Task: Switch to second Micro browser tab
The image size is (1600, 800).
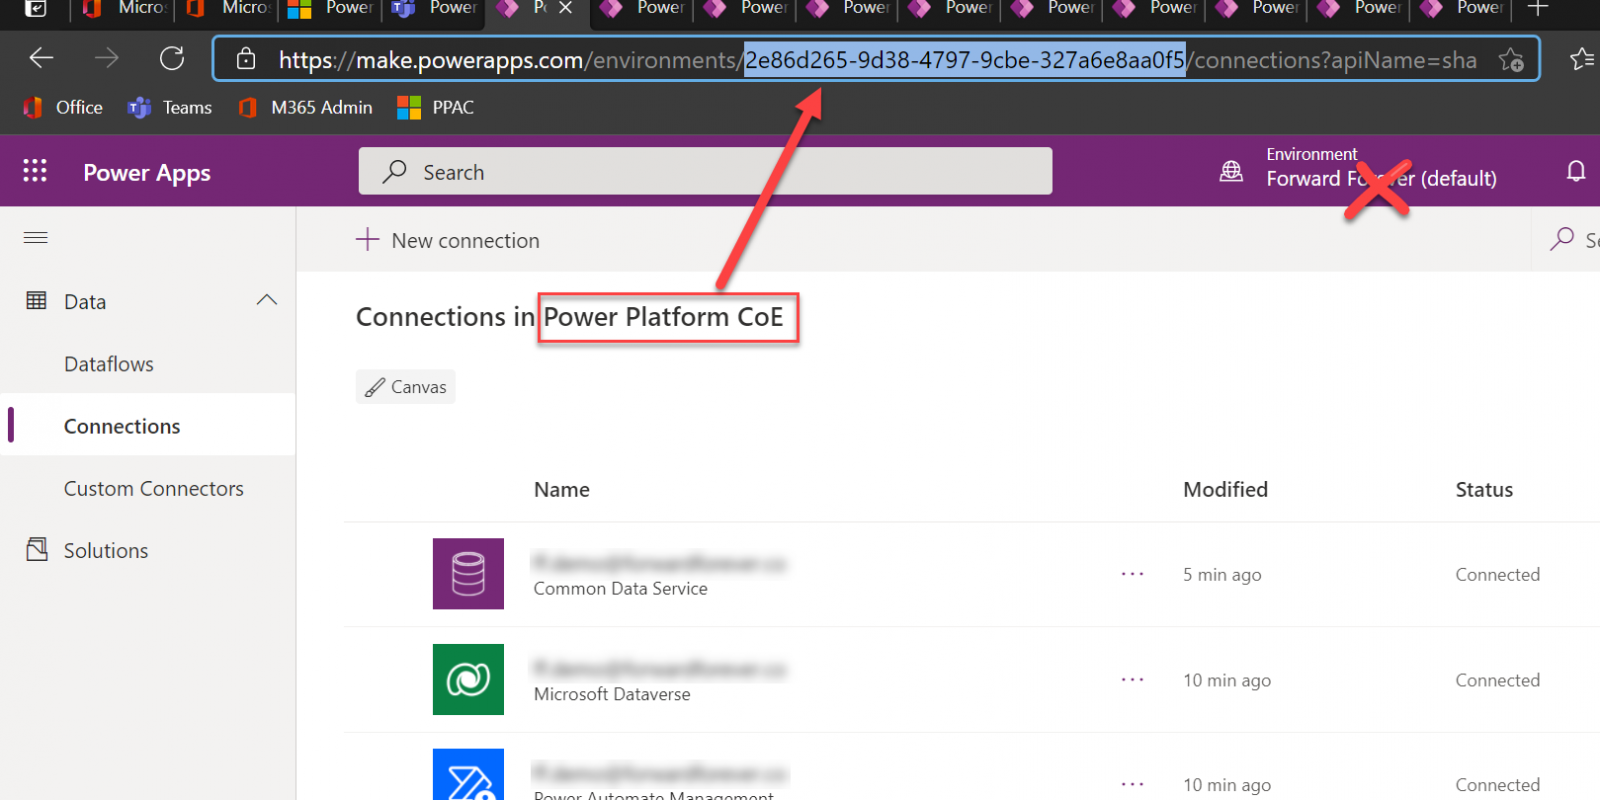Action: [x=228, y=8]
